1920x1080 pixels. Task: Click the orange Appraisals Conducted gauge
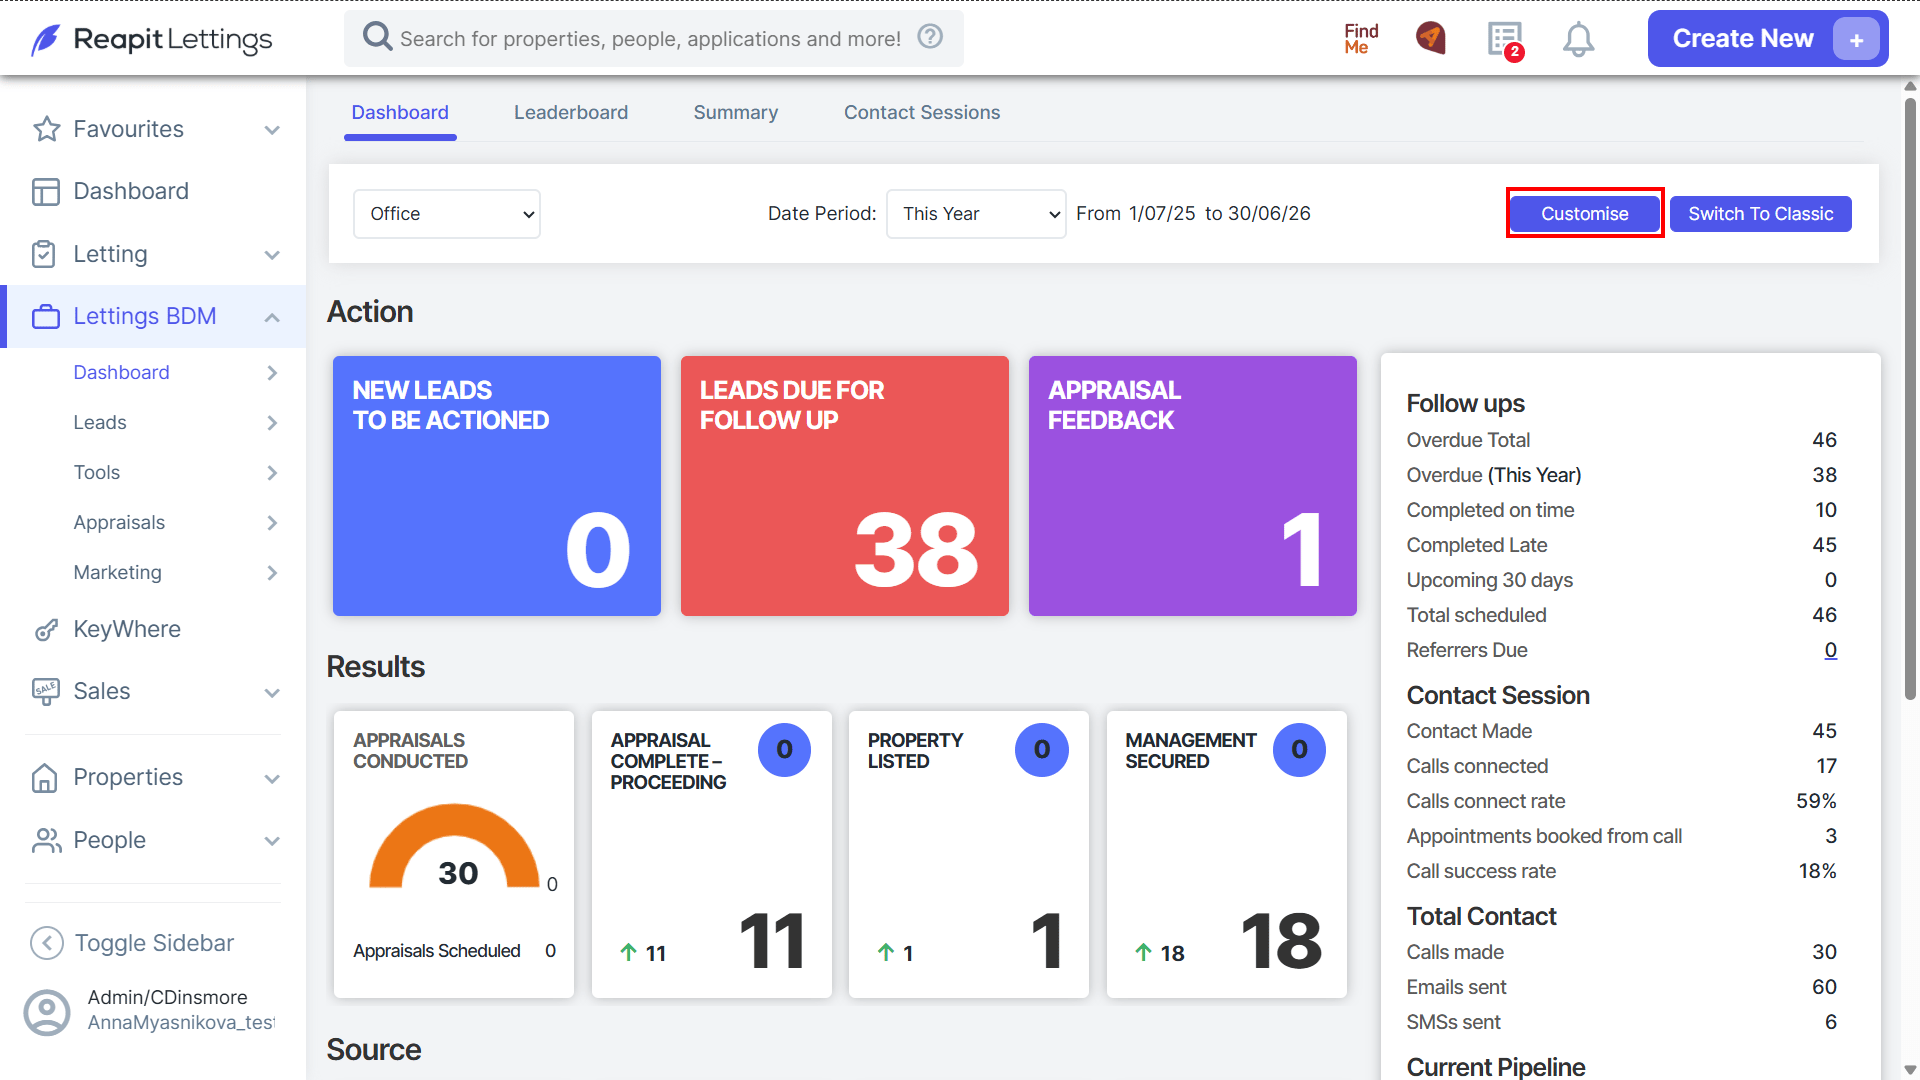tap(455, 846)
